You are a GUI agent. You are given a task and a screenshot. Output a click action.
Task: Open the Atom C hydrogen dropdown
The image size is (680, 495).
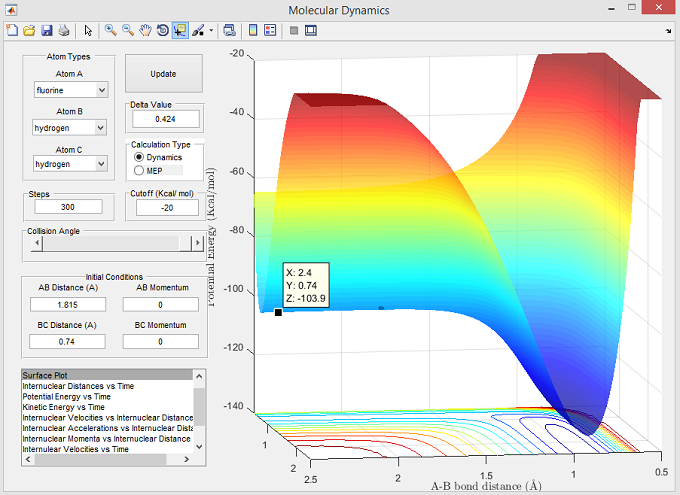pos(70,164)
